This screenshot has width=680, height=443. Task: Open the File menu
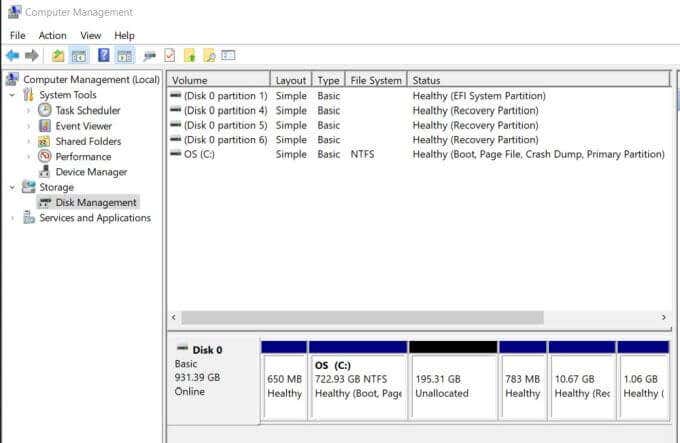[18, 36]
